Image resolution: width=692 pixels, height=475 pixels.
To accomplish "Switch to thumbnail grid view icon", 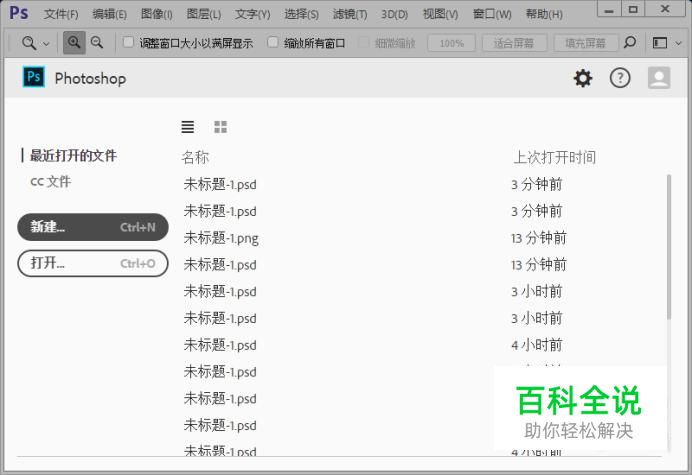I will tap(220, 127).
